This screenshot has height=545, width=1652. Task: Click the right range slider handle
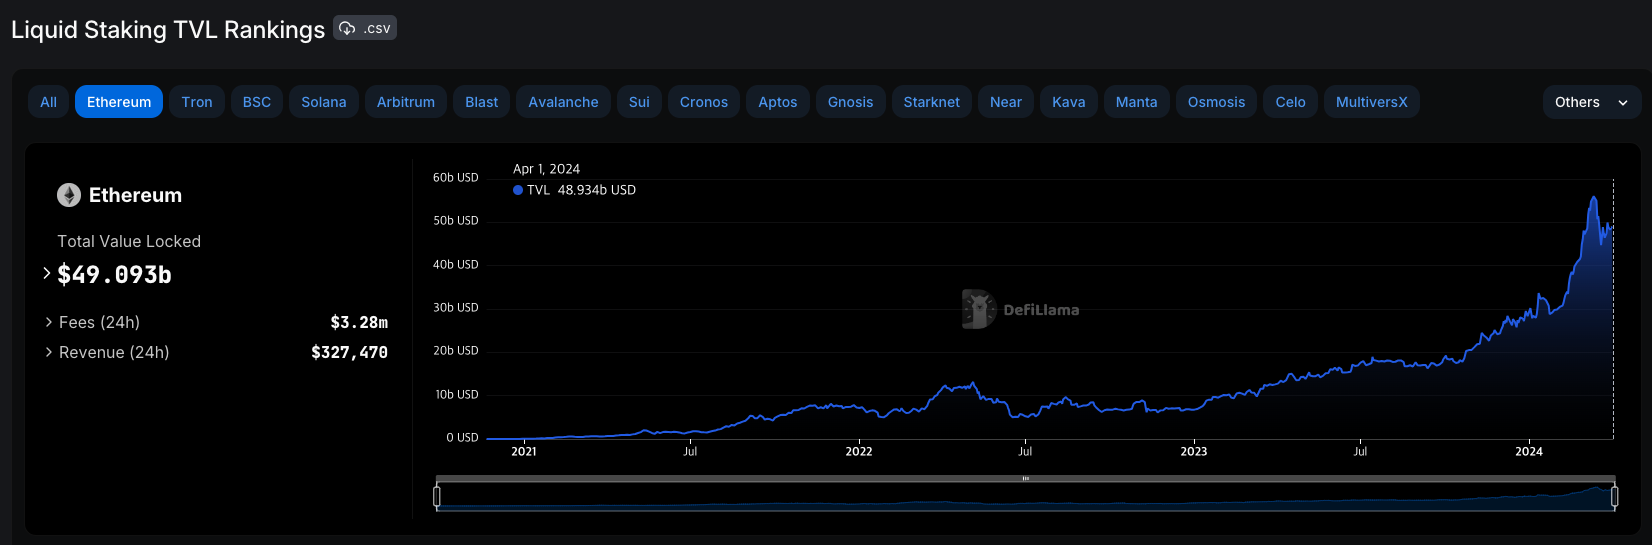(1614, 496)
